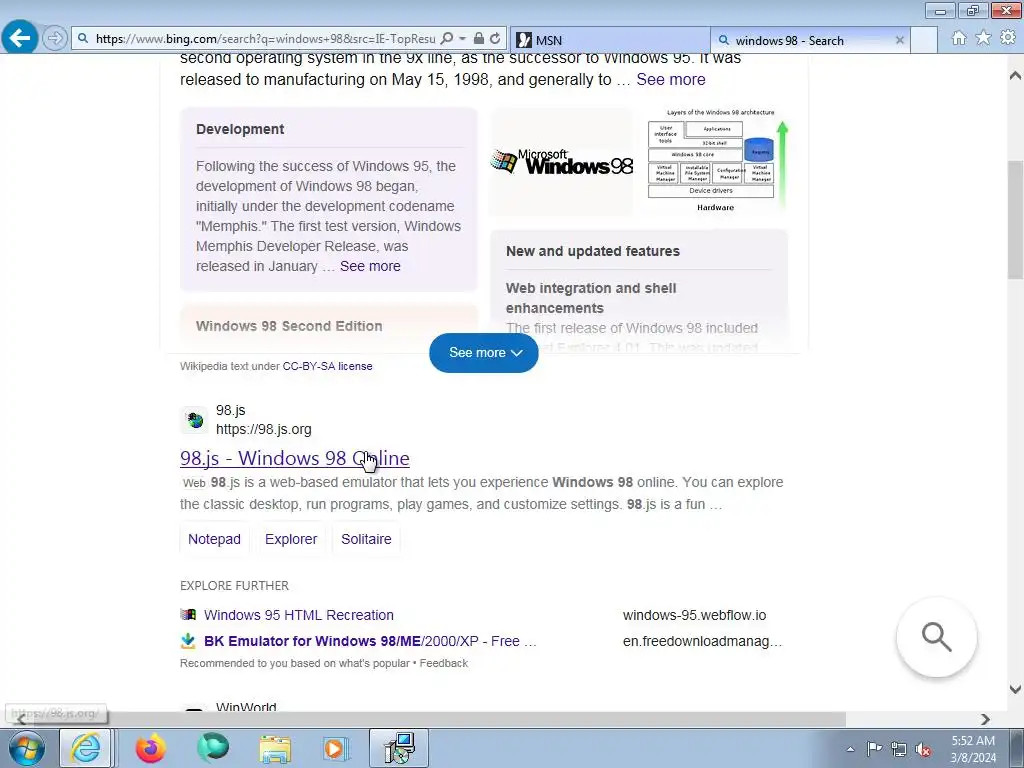Open a new blank tab
Viewport: 1024px width, 768px height.
click(923, 40)
